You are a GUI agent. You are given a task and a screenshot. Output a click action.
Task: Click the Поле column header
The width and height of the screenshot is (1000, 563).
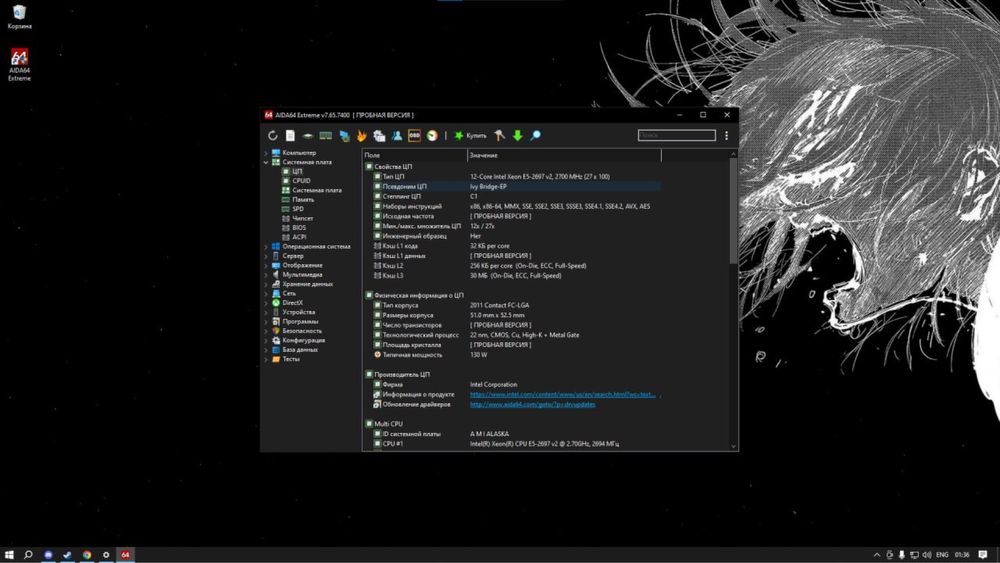click(x=415, y=155)
